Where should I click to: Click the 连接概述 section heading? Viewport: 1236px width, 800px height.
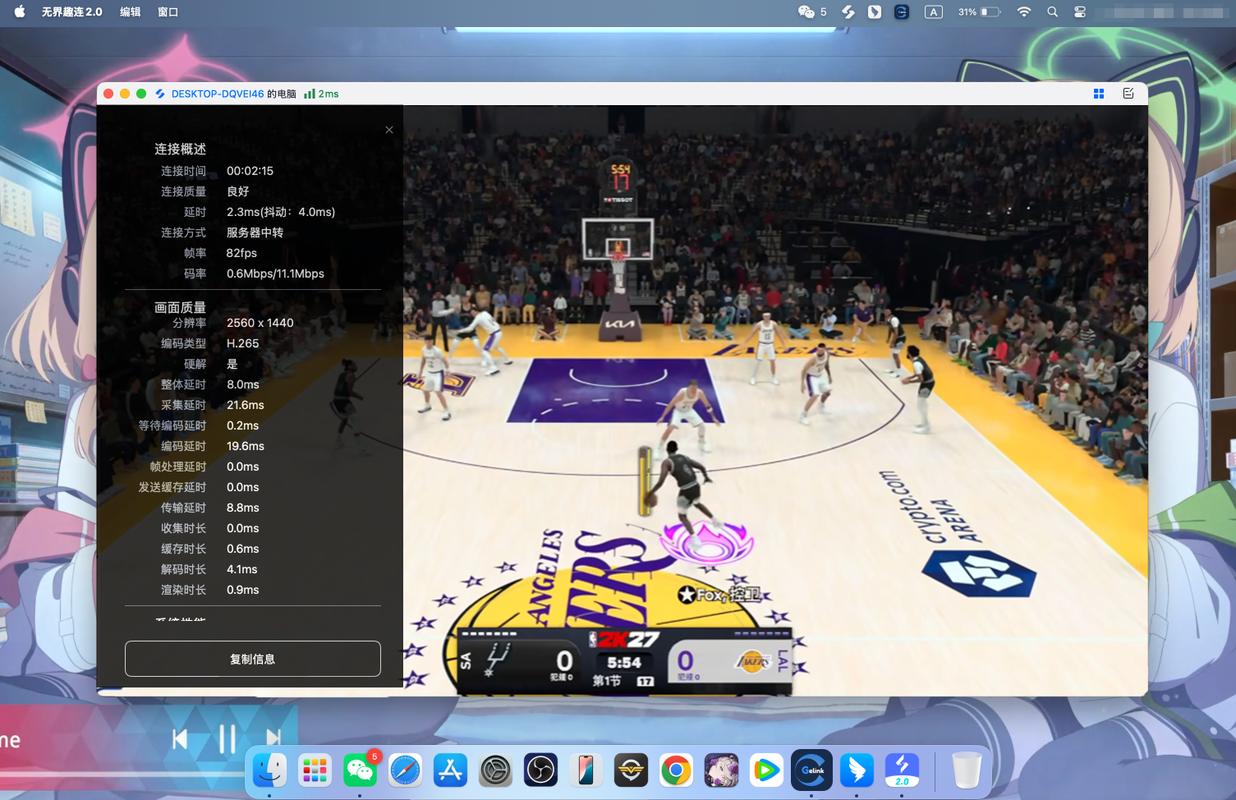click(180, 149)
